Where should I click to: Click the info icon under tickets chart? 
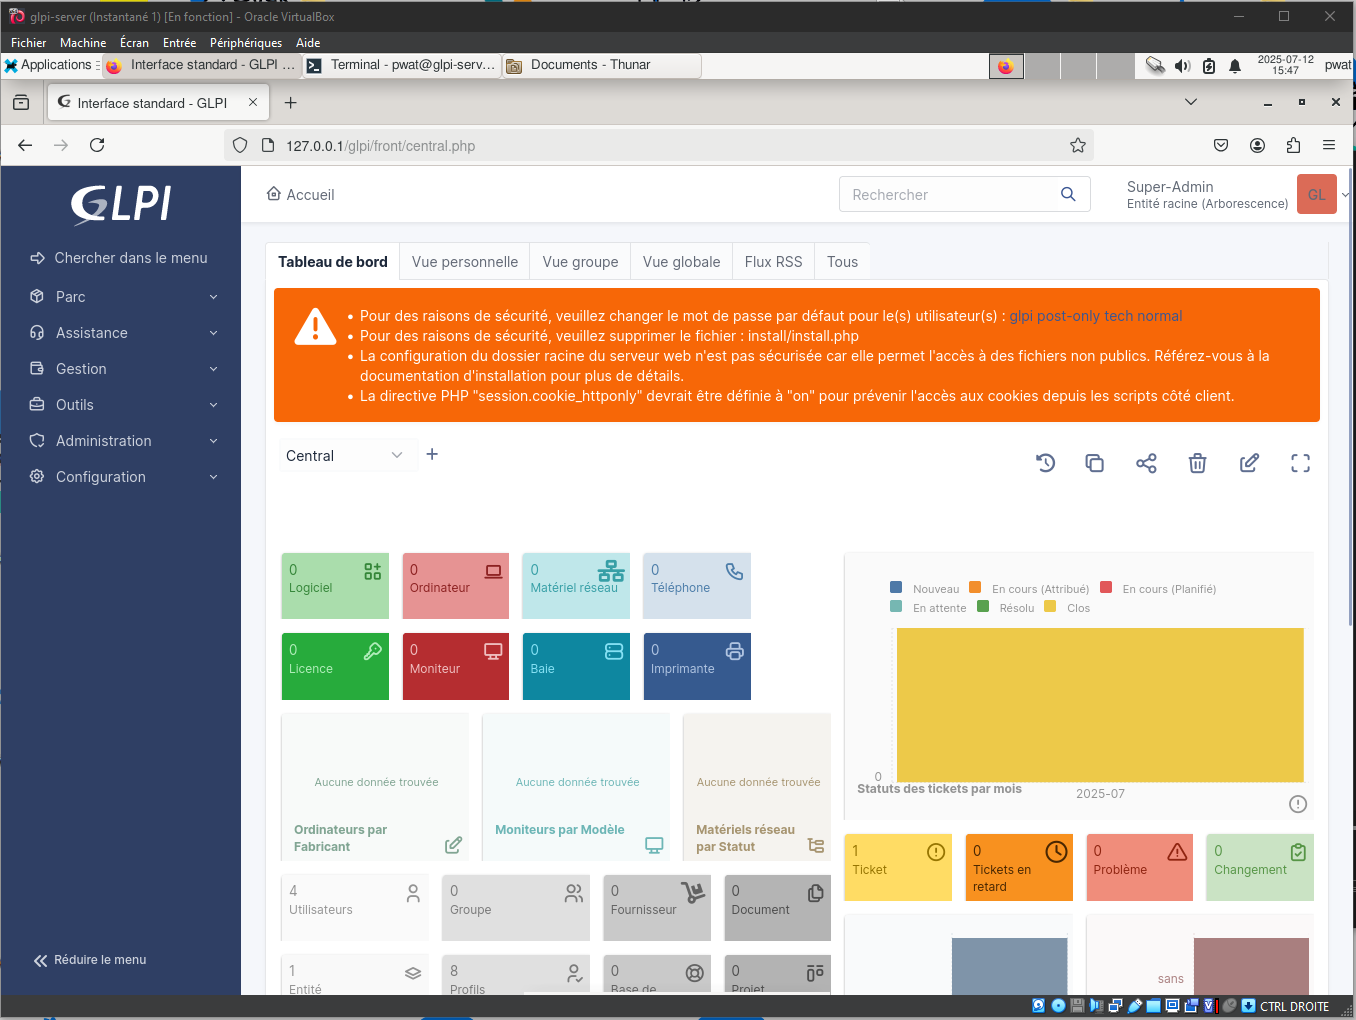point(1298,804)
